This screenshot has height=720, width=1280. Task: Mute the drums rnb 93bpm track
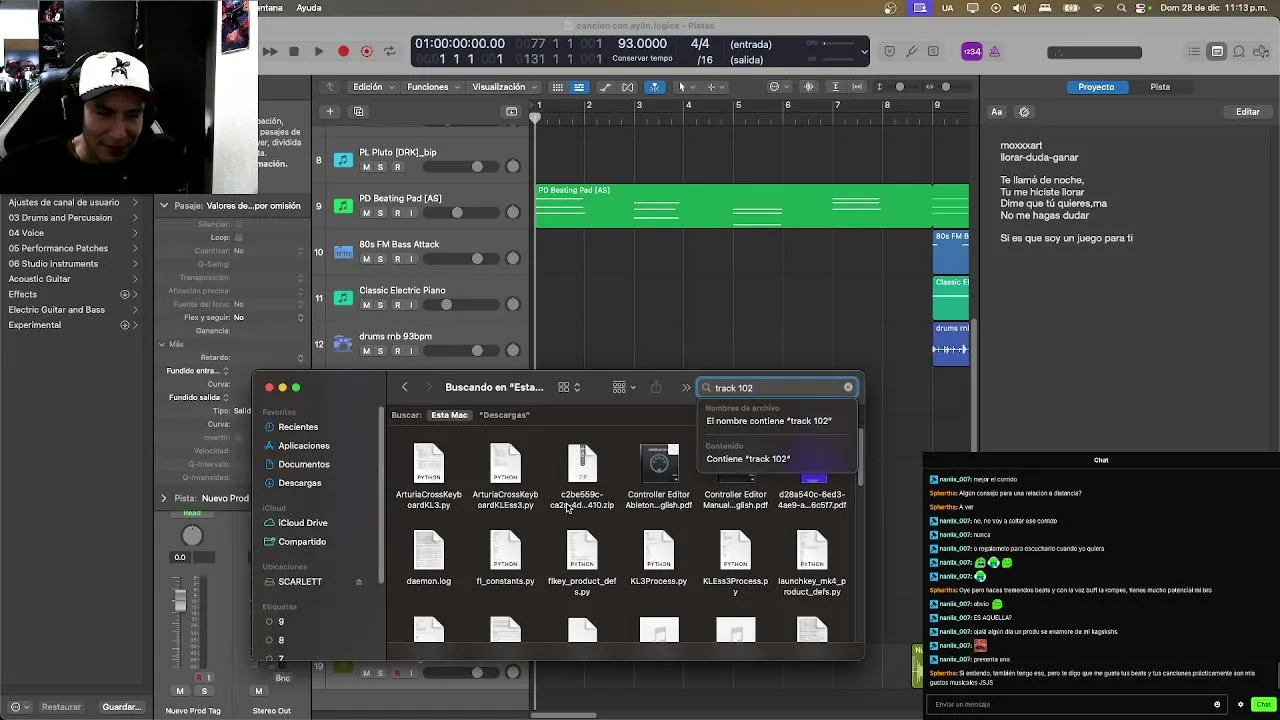pyautogui.click(x=366, y=351)
